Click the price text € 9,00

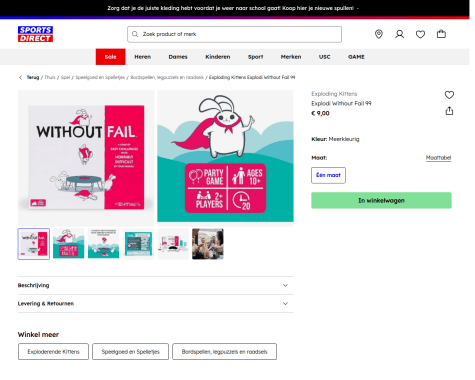[x=320, y=113]
